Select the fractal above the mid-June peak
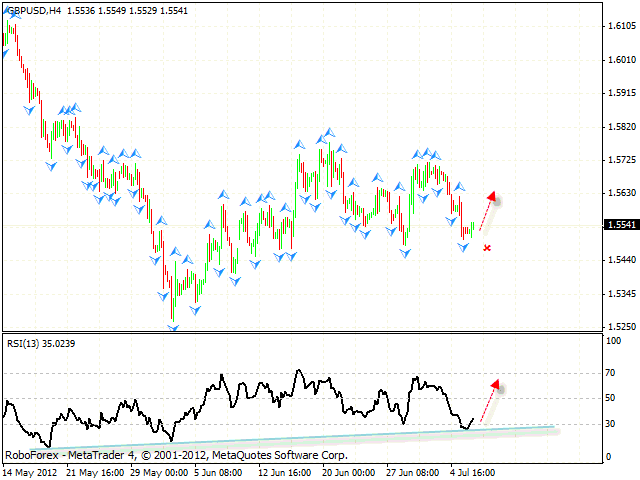640x480 pixels. [327, 131]
